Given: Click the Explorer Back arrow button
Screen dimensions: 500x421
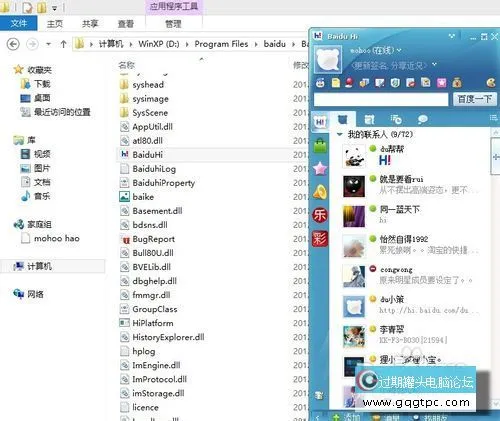Looking at the screenshot, I should (x=13, y=44).
